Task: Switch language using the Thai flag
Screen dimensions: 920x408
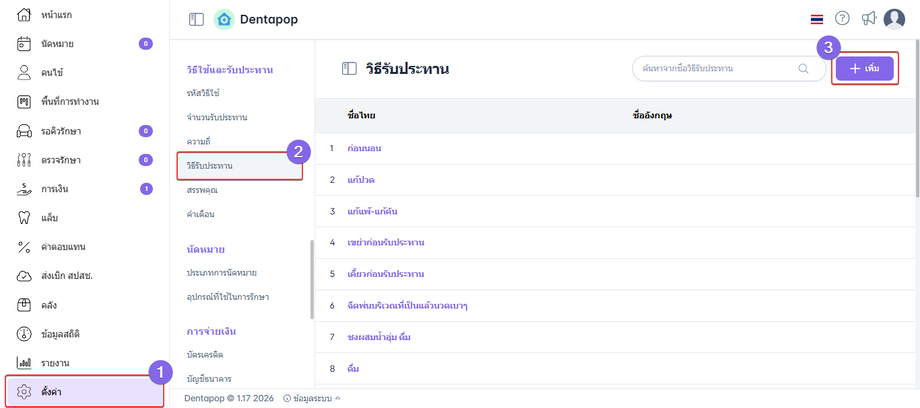Action: tap(817, 19)
